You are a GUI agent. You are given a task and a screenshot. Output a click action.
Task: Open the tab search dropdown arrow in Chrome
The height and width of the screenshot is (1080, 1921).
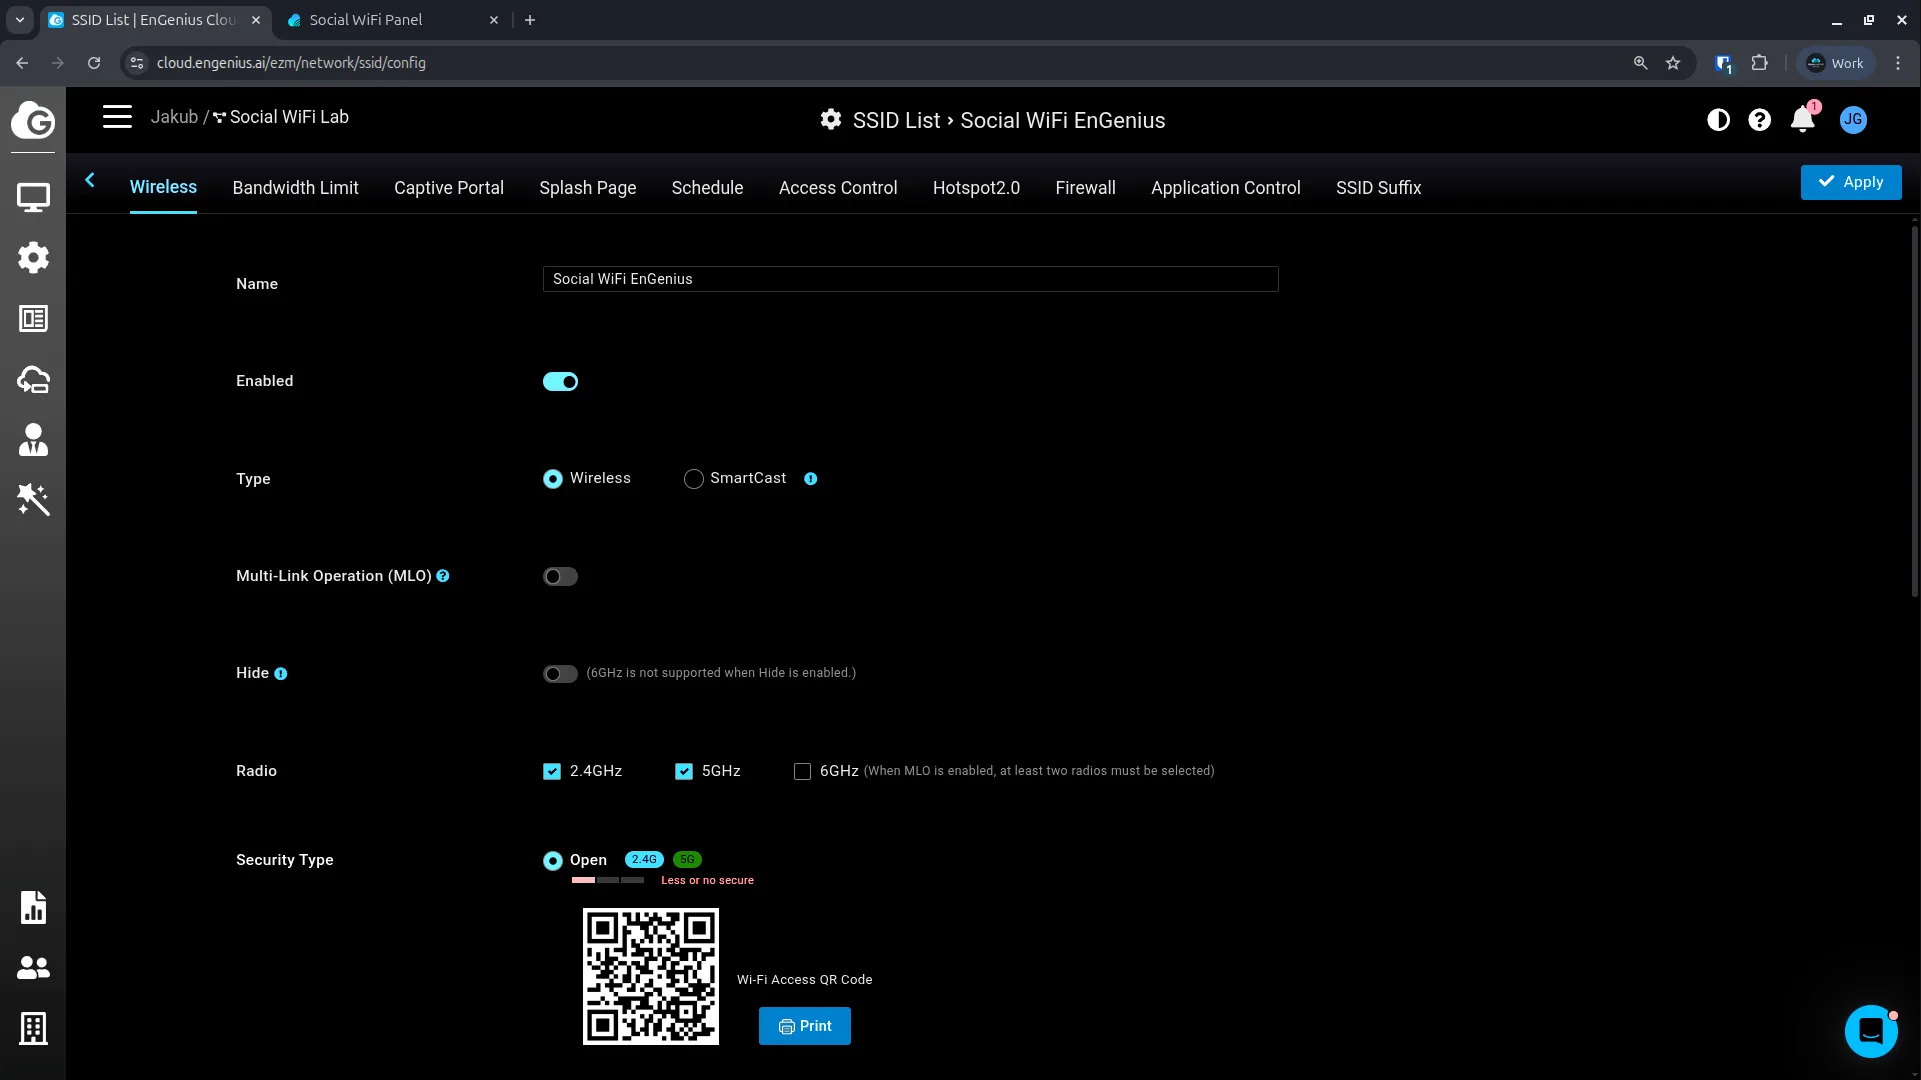tap(19, 20)
